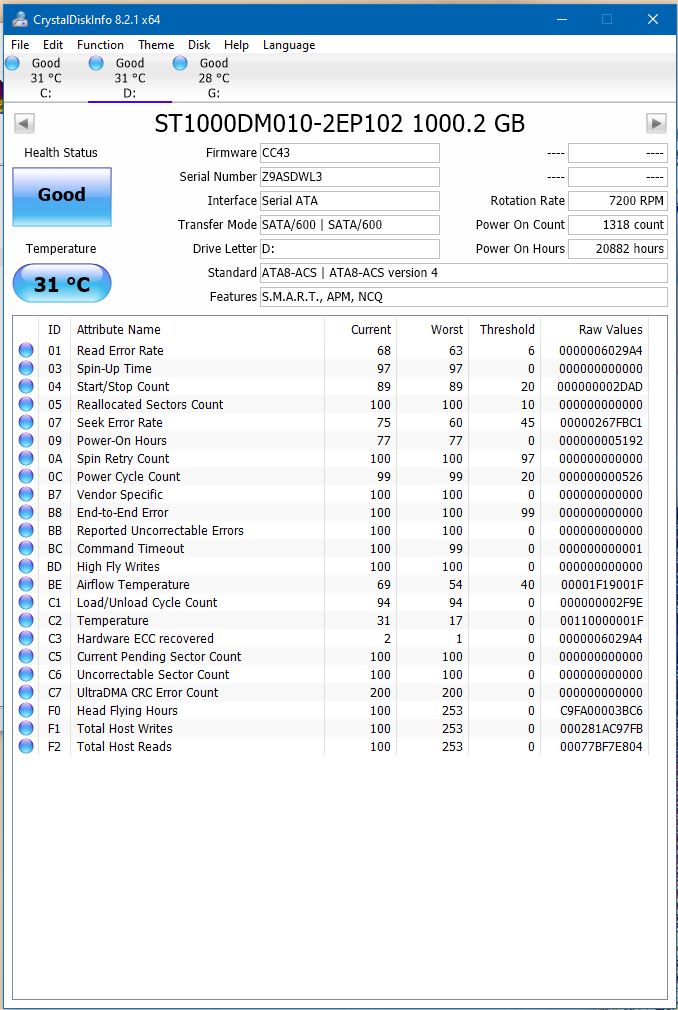Select the D: disk tab
The height and width of the screenshot is (1010, 678).
pos(129,78)
